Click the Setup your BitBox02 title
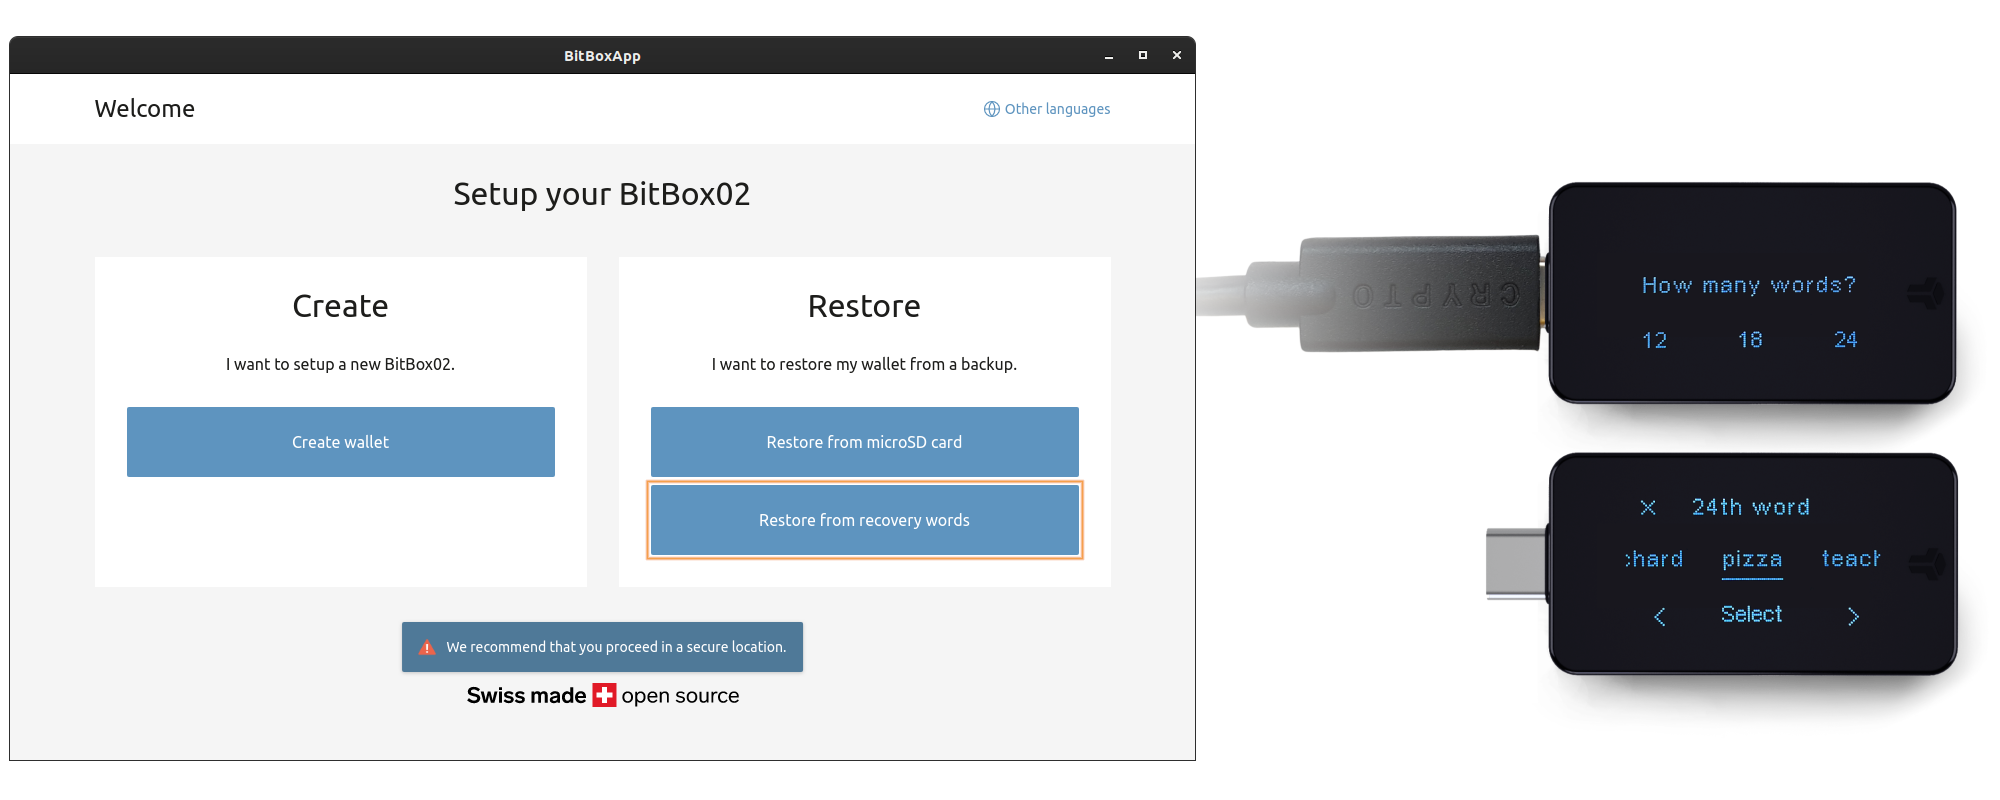The height and width of the screenshot is (800, 2000). coord(602,194)
